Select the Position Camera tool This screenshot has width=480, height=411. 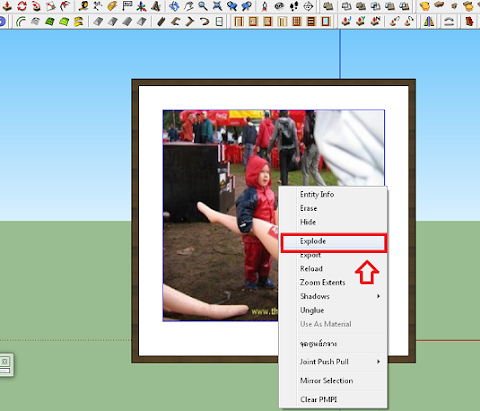pyautogui.click(x=265, y=6)
